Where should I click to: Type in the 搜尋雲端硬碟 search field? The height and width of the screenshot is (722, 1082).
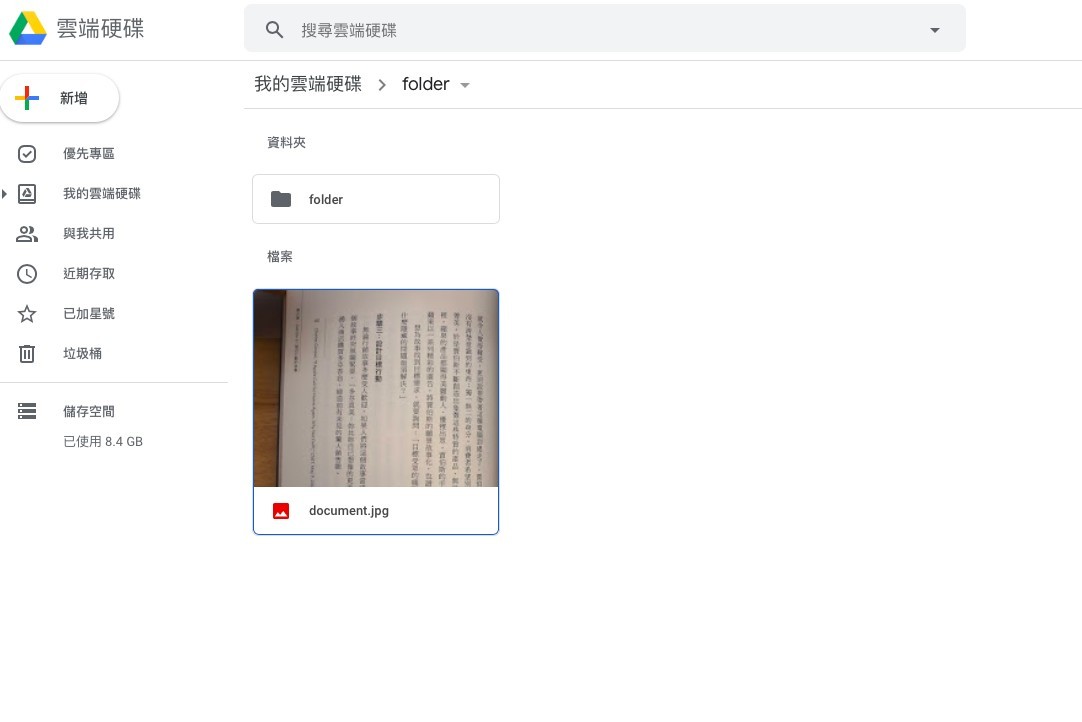[600, 30]
